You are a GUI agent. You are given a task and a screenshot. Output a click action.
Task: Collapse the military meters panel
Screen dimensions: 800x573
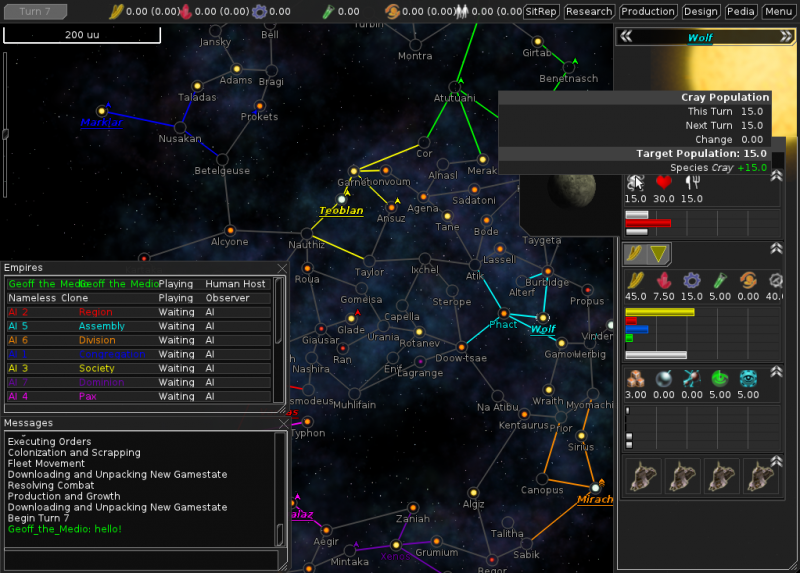coord(775,372)
